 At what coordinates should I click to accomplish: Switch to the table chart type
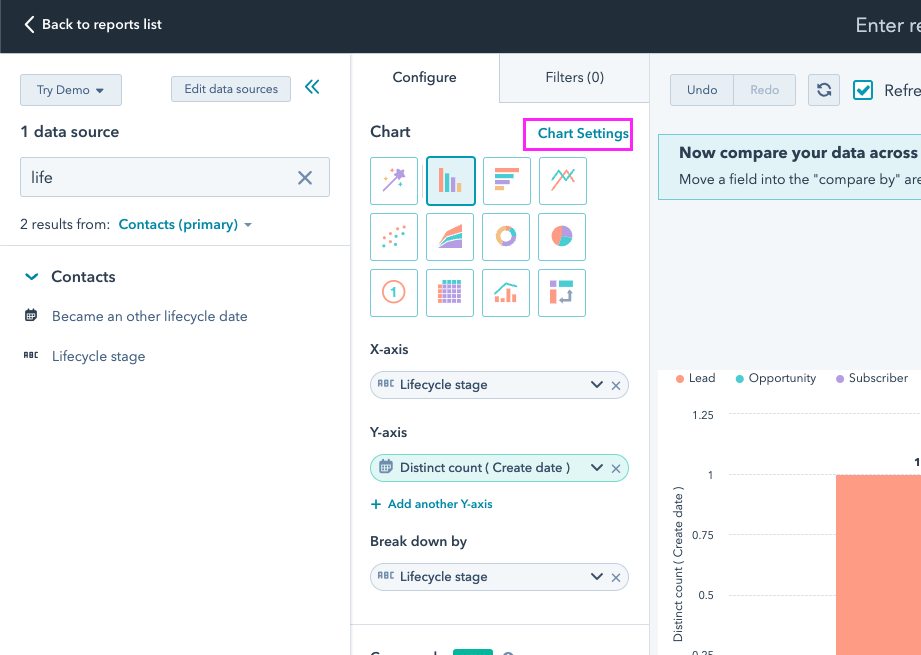(449, 292)
